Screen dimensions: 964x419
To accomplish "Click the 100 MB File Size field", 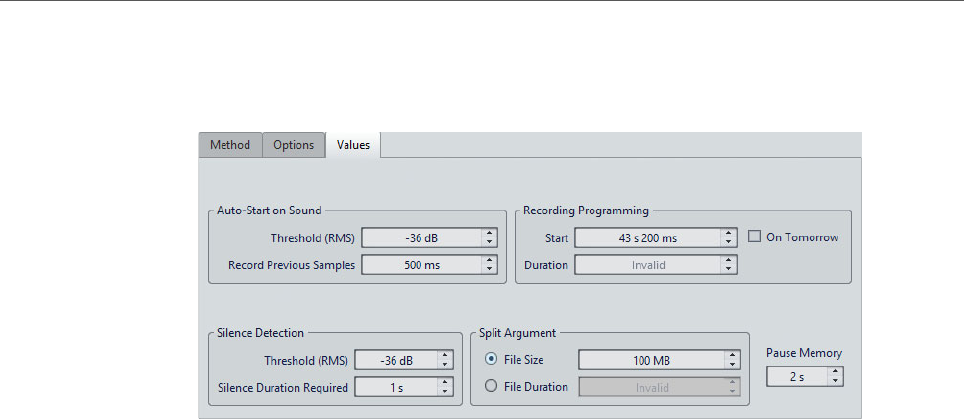I will click(x=651, y=360).
